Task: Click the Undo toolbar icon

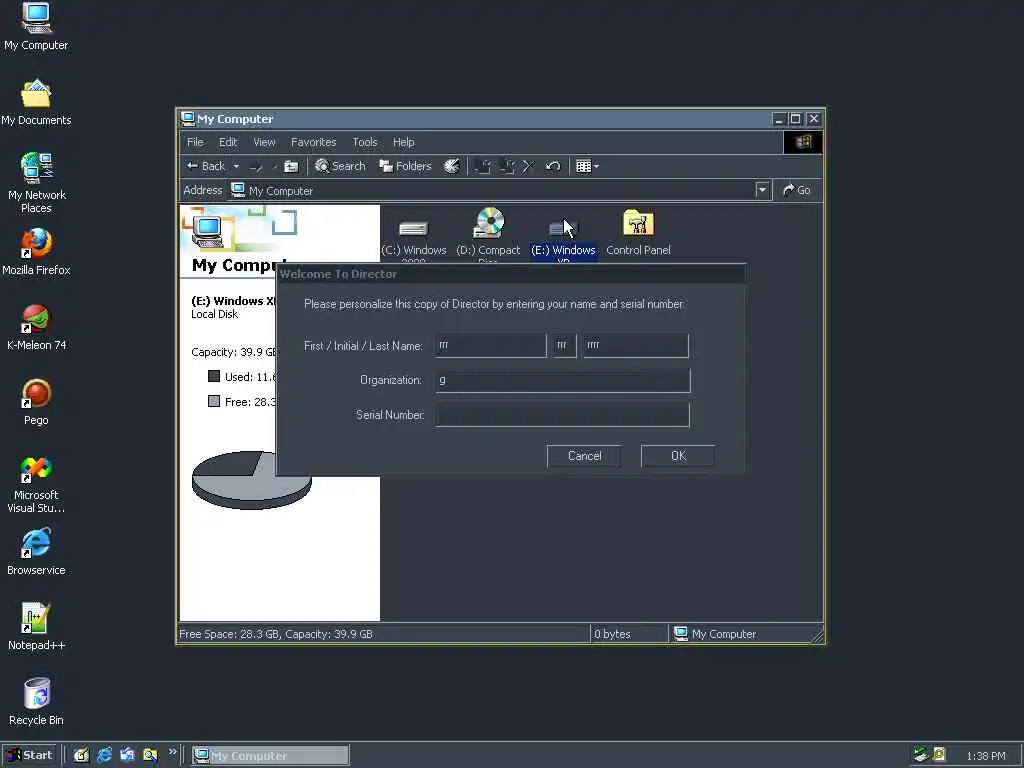Action: tap(552, 167)
